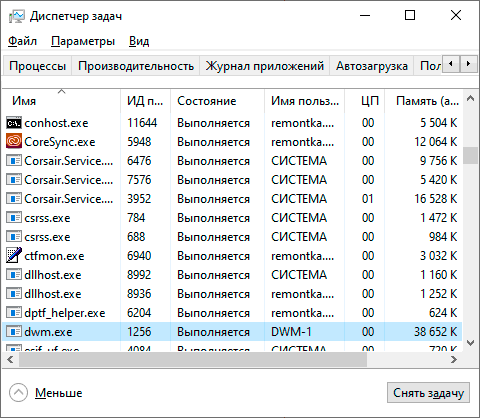Click the CoreSync.exe Creative Cloud icon
This screenshot has width=480, height=418.
[14, 142]
